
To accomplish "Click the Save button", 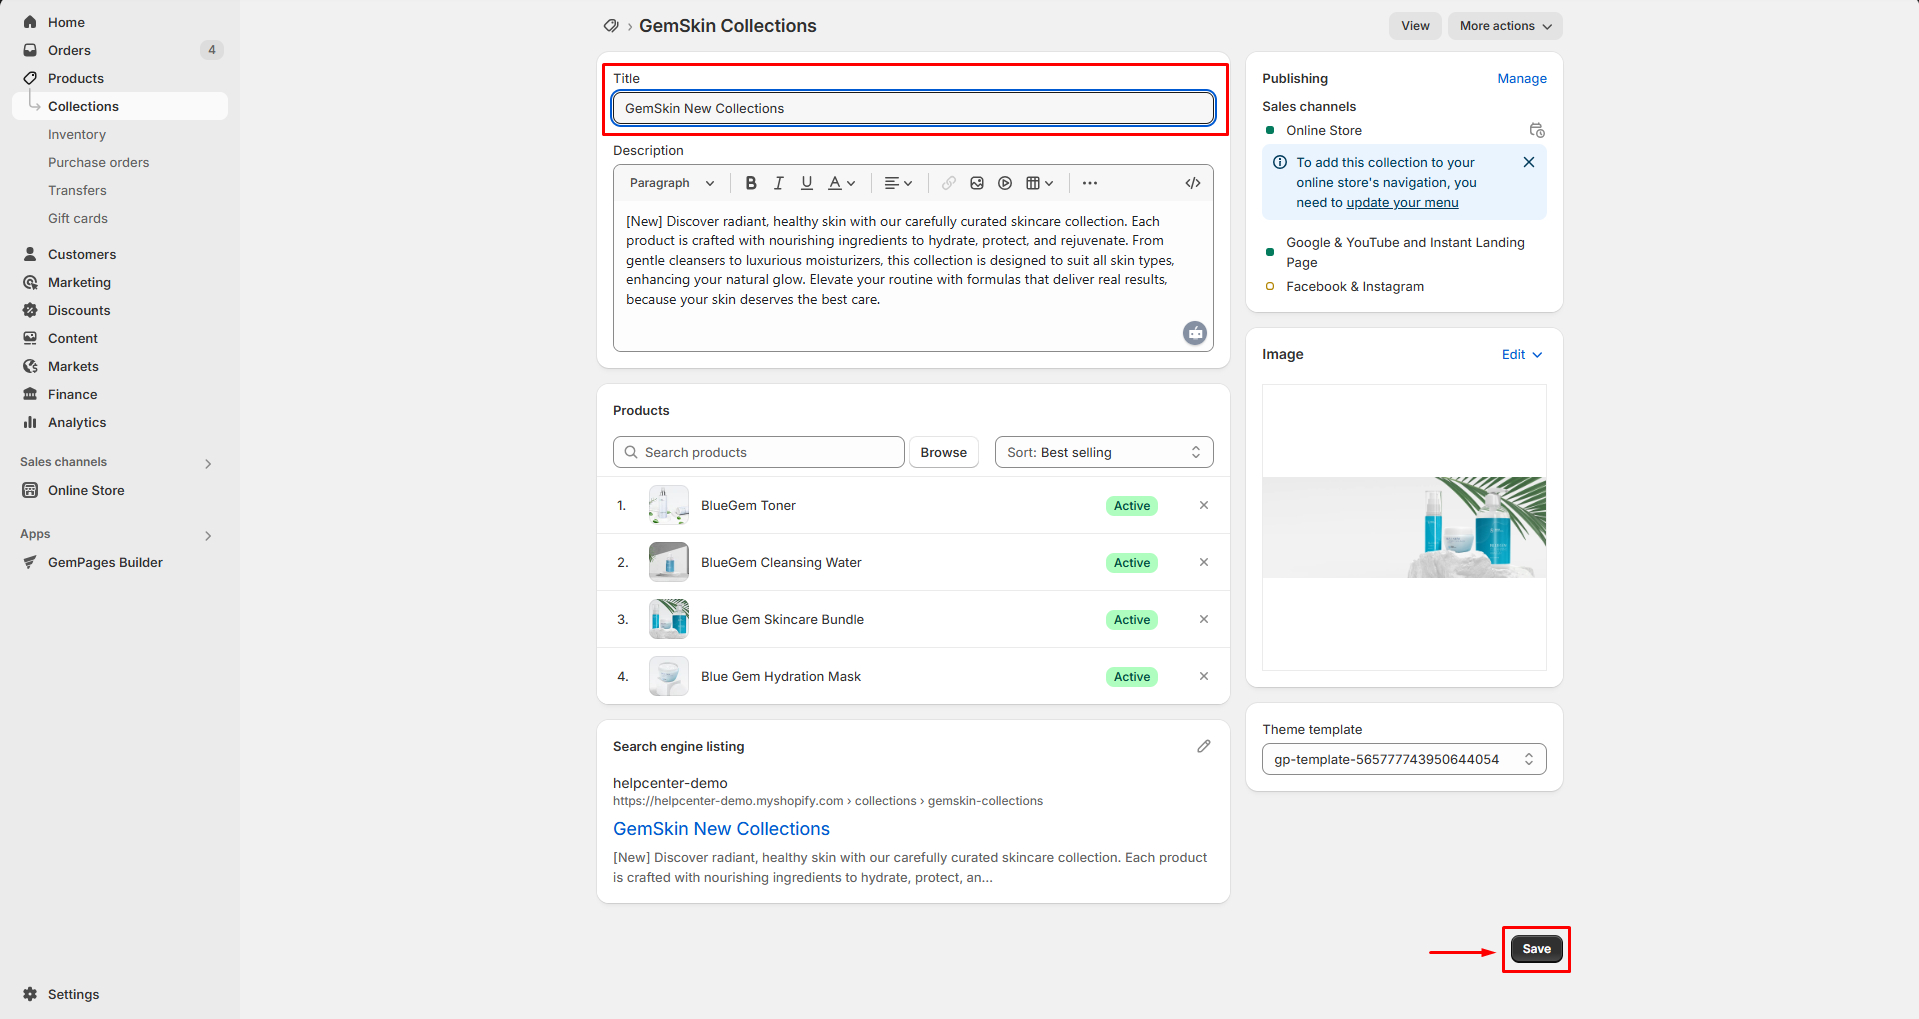I will click(1536, 949).
